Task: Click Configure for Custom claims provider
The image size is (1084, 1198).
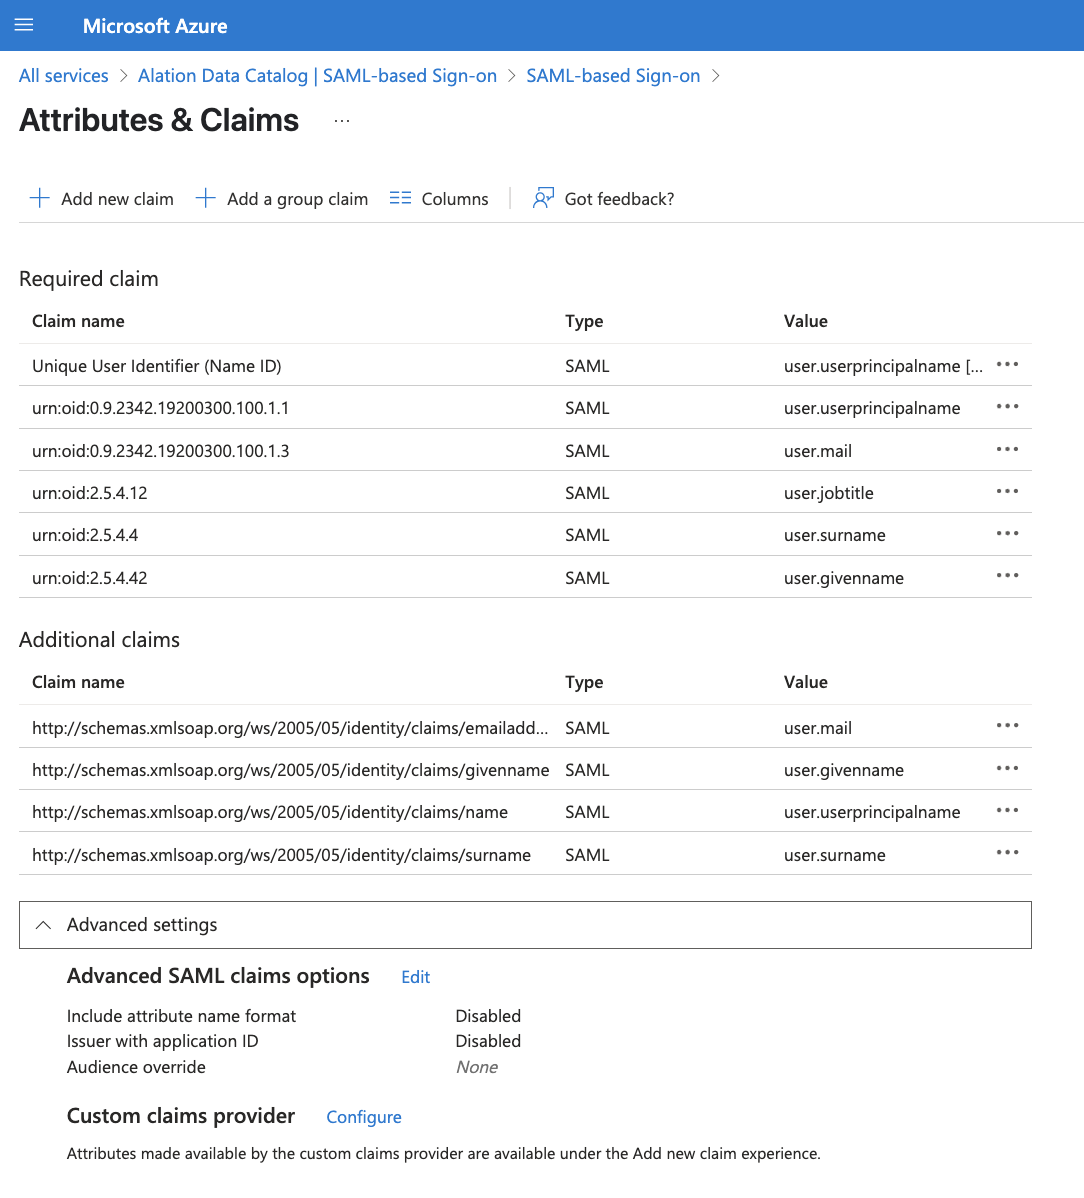Action: pos(364,1117)
